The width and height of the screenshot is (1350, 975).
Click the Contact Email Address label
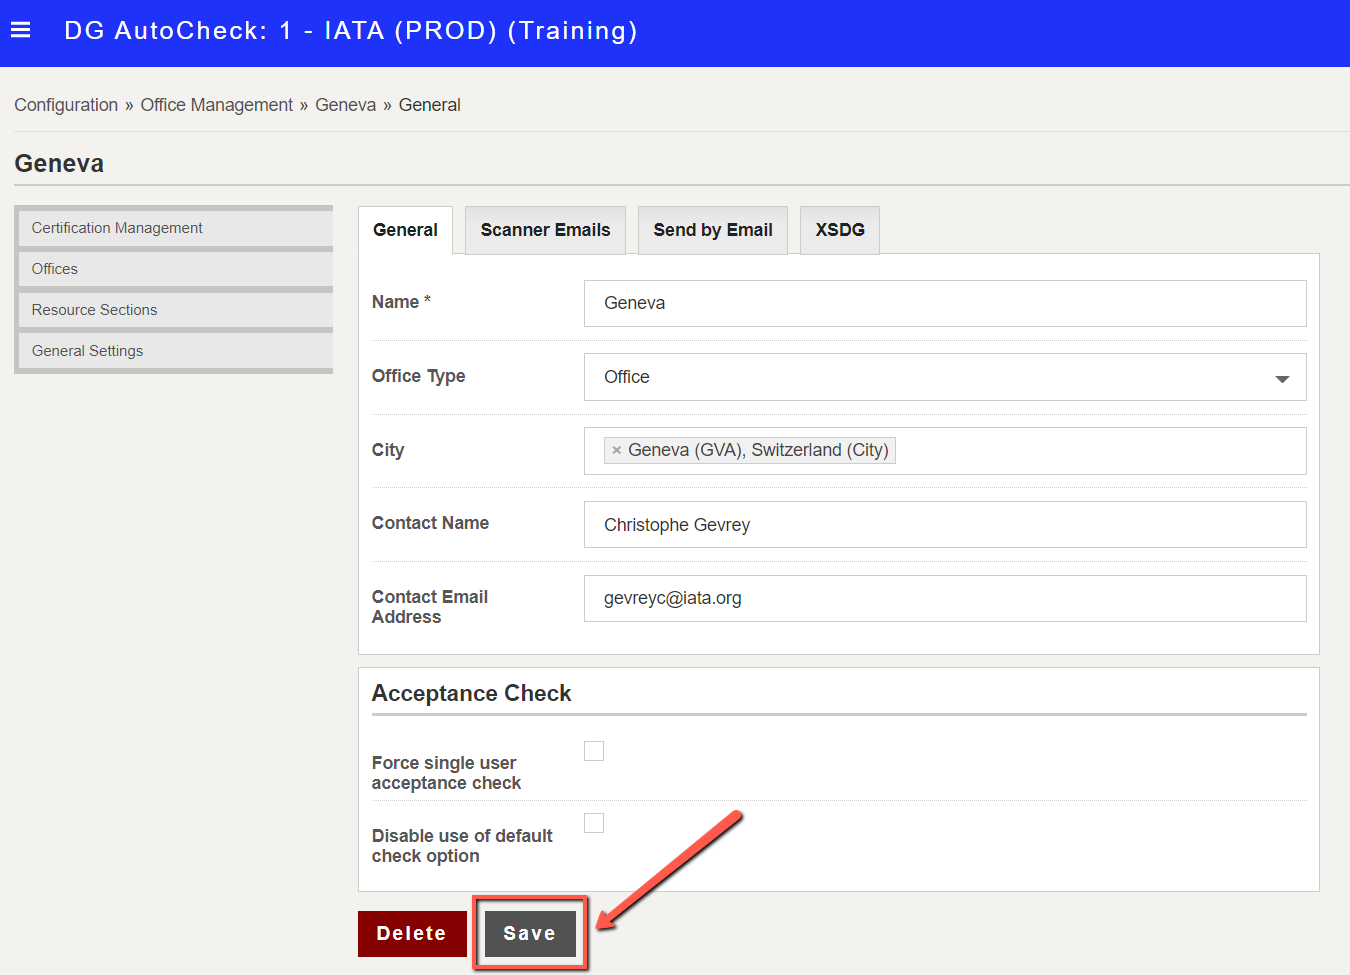click(430, 607)
